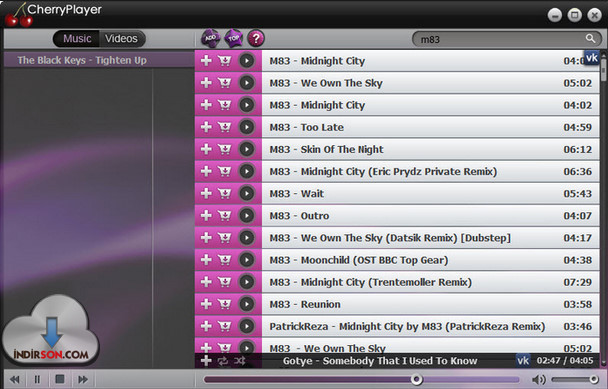The height and width of the screenshot is (389, 608).
Task: Play PatrickReza Midnight City remix
Action: (247, 326)
